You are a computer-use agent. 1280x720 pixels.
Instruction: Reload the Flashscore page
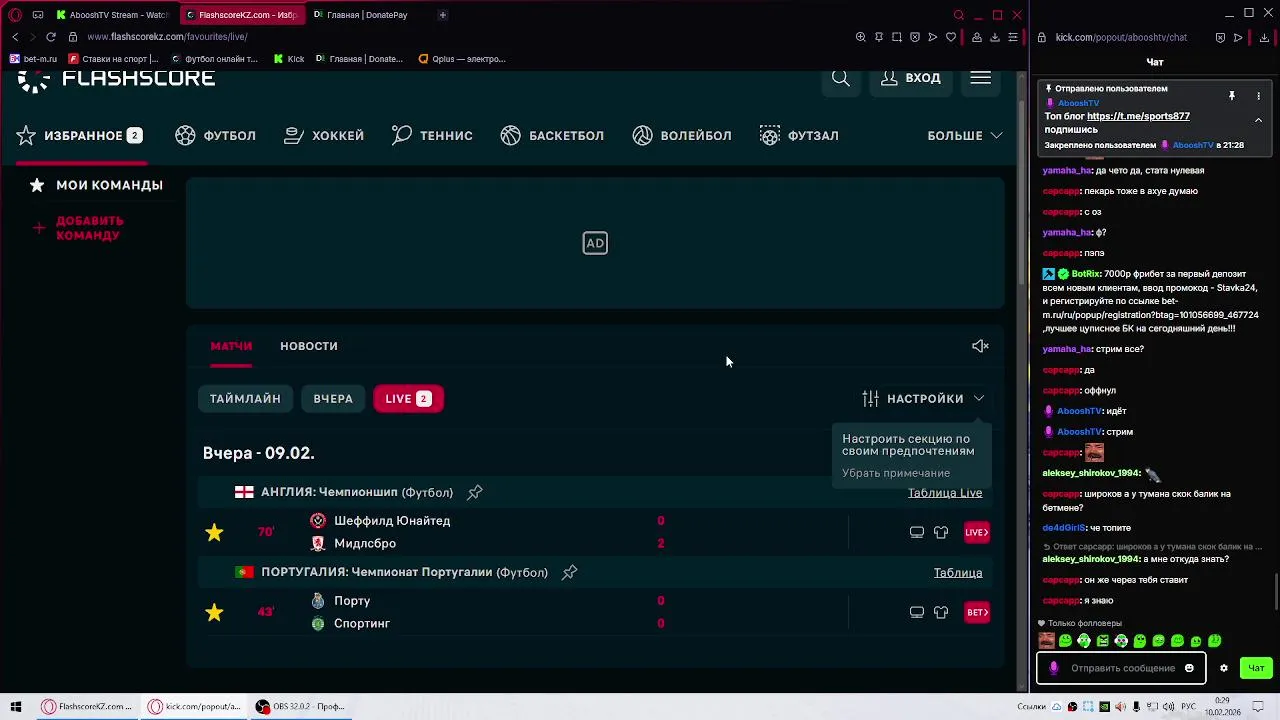point(51,37)
